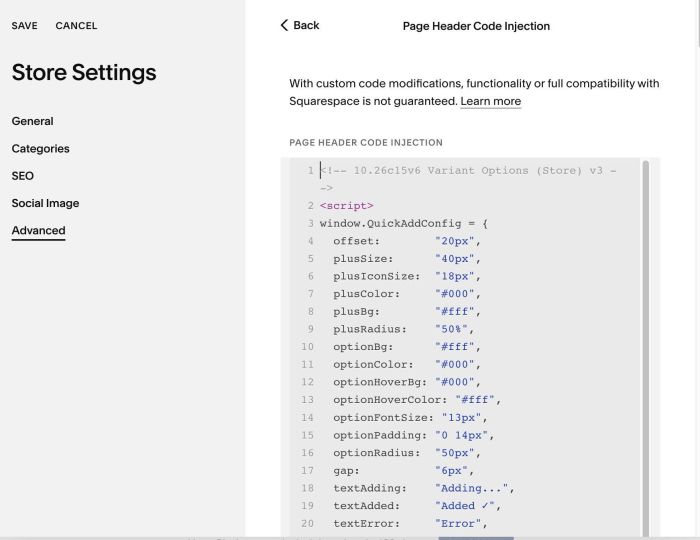Click the textError value "Error"
Image resolution: width=700 pixels, height=540 pixels.
[x=458, y=523]
